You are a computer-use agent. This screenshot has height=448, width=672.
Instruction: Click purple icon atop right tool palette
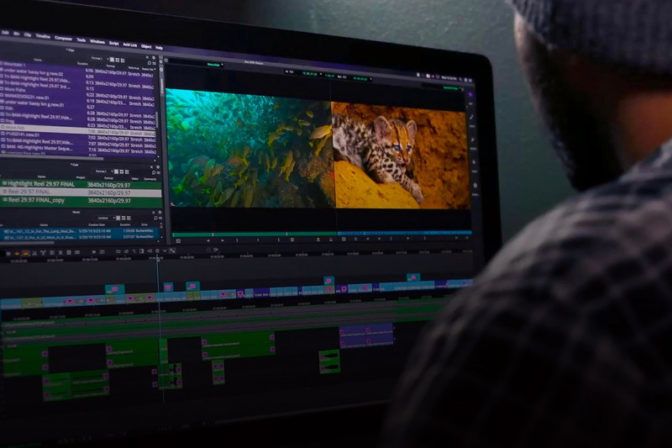pos(471,94)
